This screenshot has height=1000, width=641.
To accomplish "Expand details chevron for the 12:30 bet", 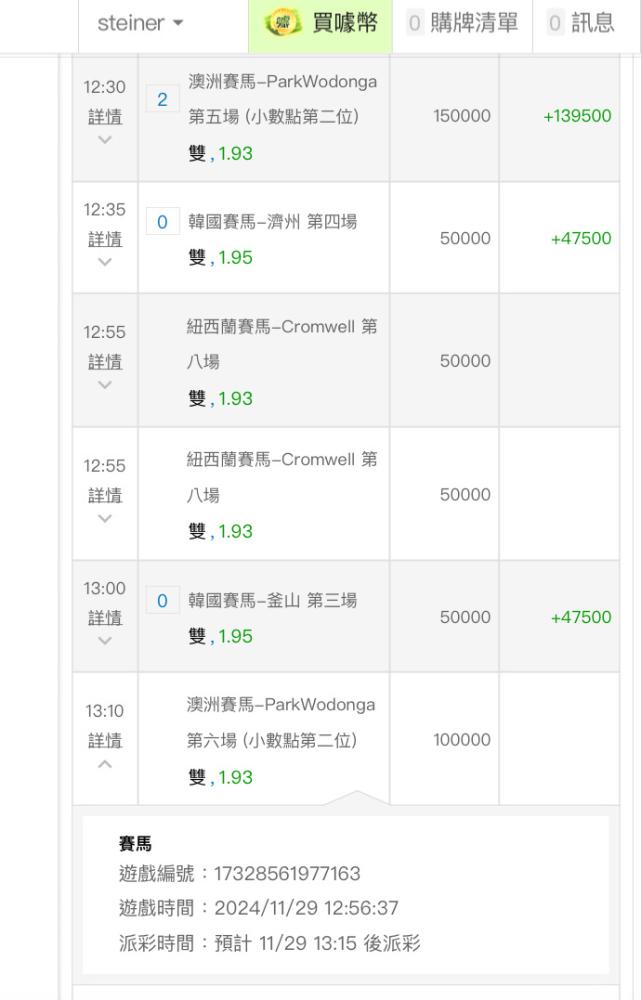I will coord(105,140).
